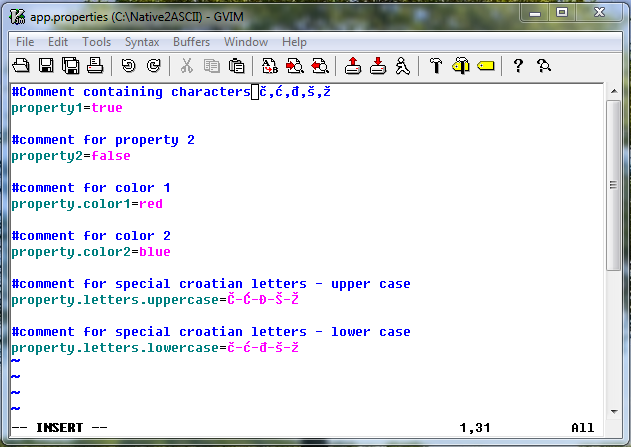Redo the last undone change
The image size is (631, 447).
click(153, 66)
